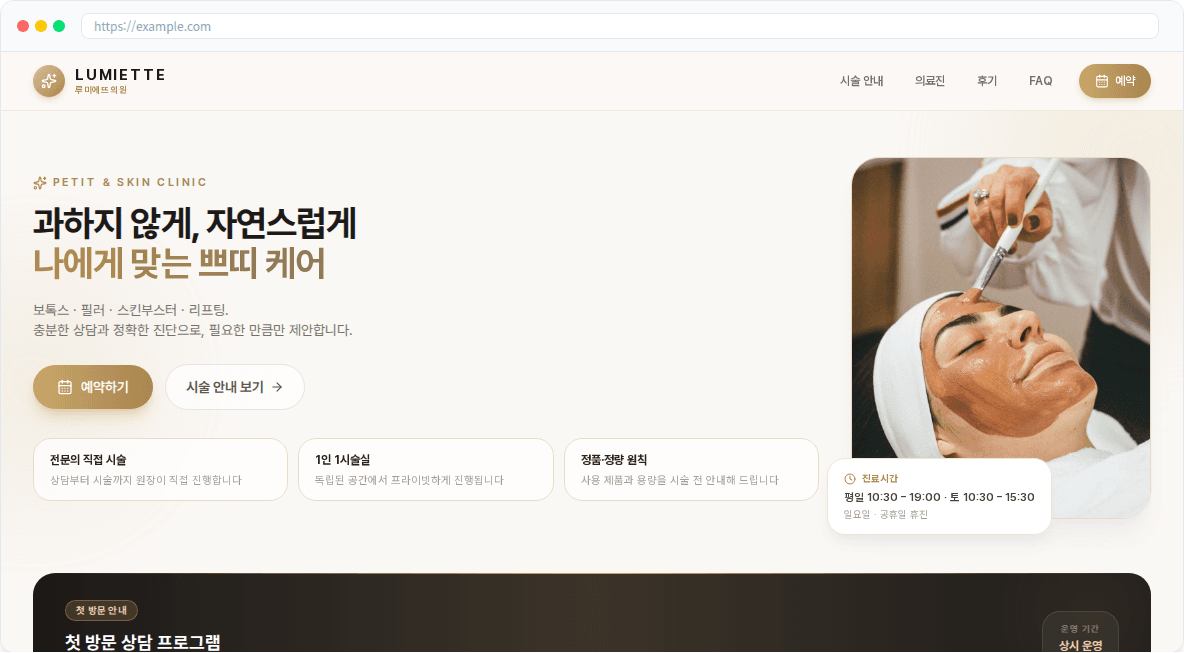The width and height of the screenshot is (1184, 653).
Task: Click the 예약하기 hero button
Action: click(x=93, y=387)
